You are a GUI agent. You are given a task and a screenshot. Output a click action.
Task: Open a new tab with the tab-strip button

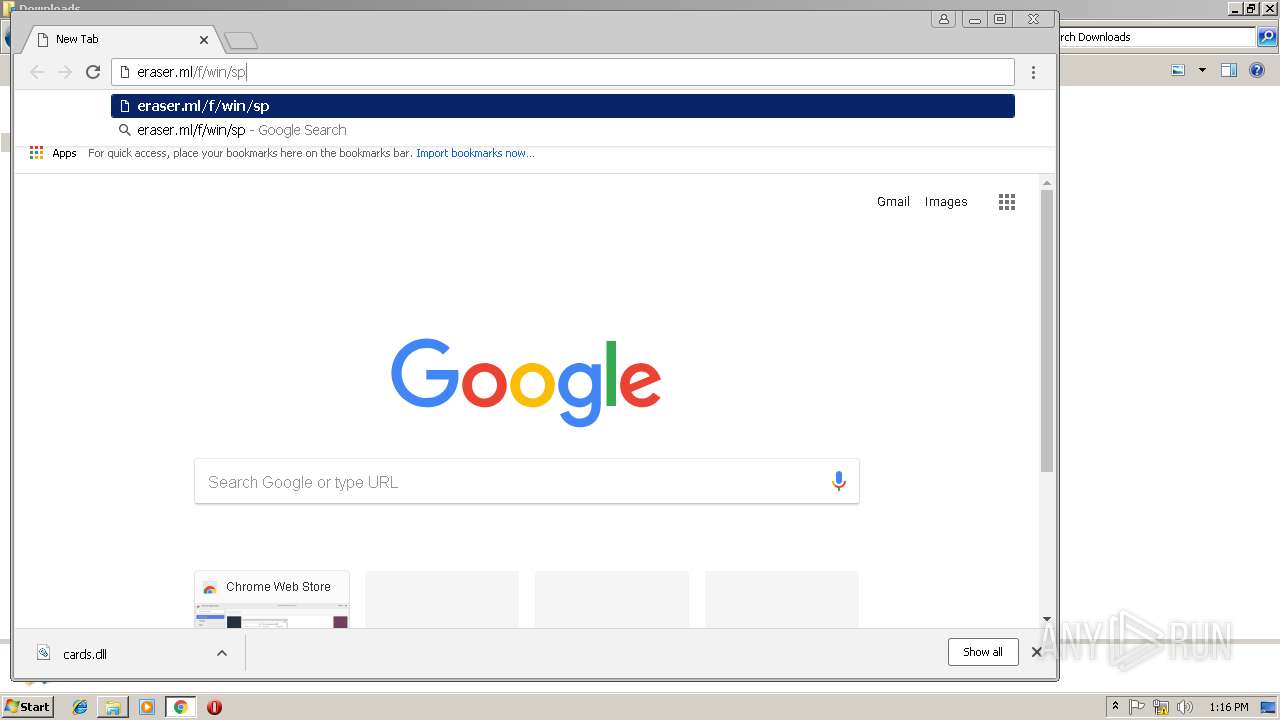click(241, 40)
